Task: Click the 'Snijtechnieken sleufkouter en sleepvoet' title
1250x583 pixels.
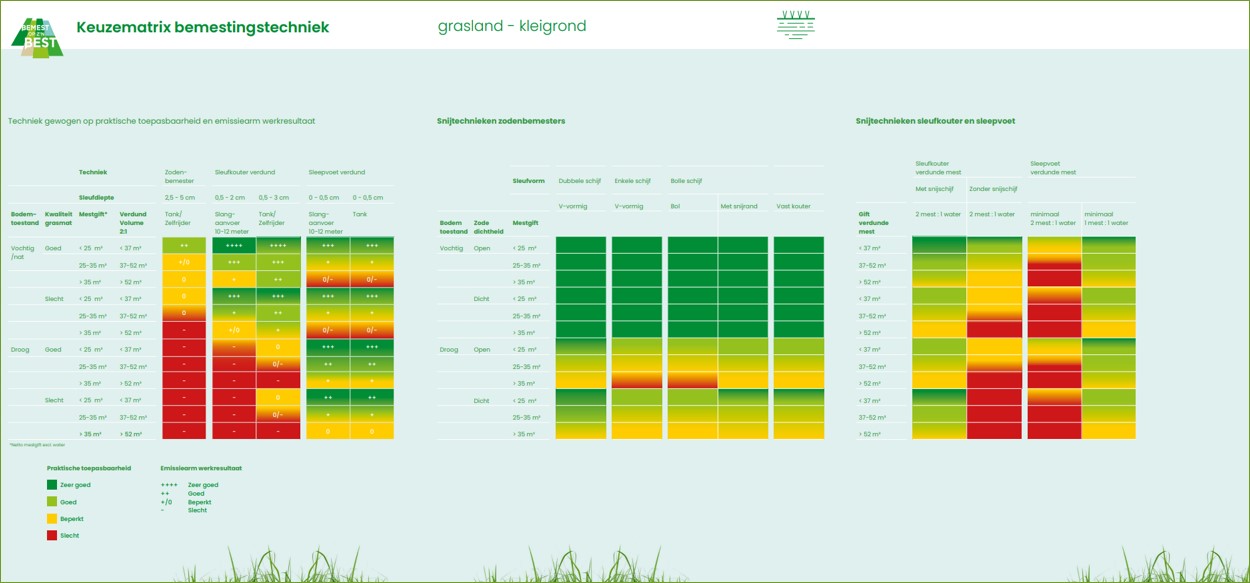Action: 935,121
